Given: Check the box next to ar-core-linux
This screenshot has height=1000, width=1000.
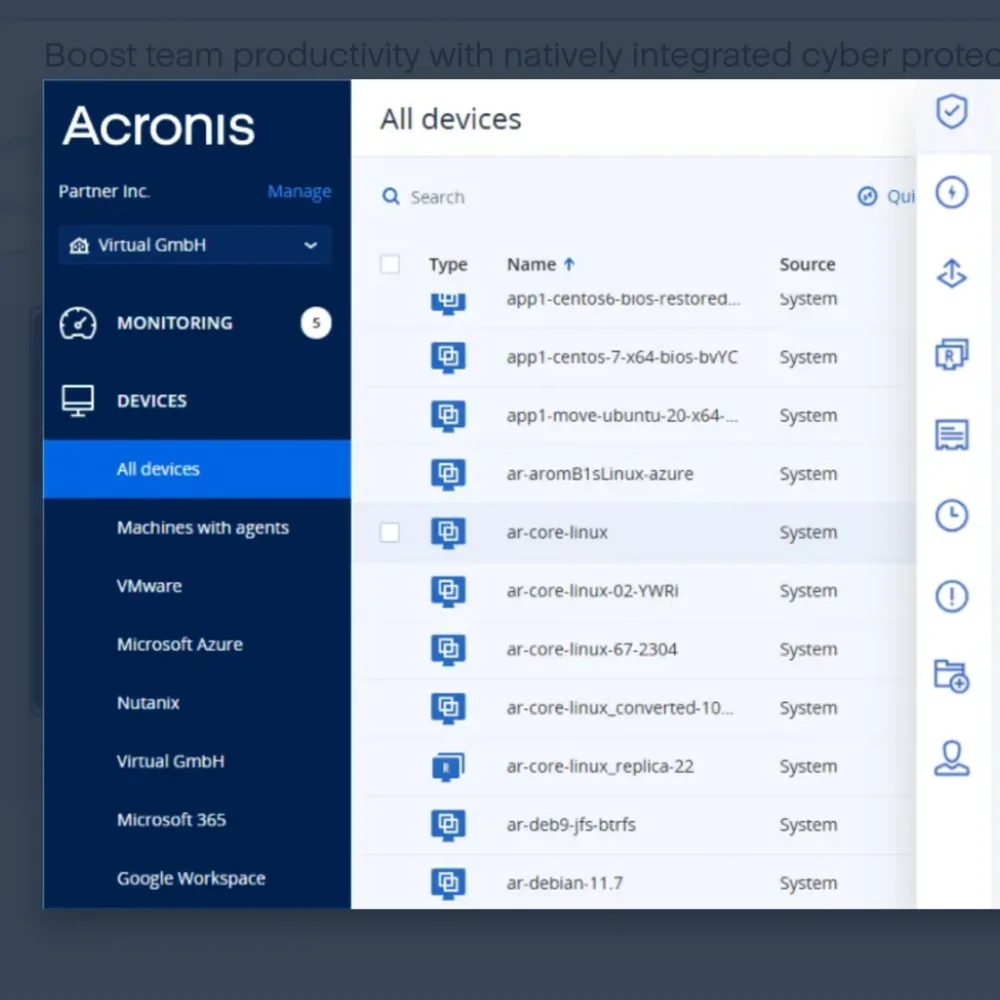Looking at the screenshot, I should coord(390,532).
